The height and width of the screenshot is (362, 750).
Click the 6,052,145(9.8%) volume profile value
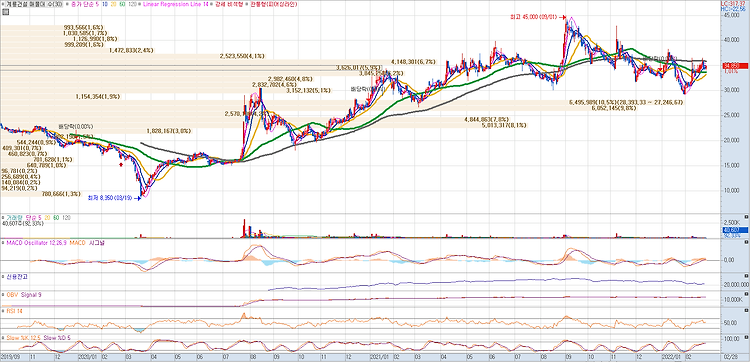614,108
